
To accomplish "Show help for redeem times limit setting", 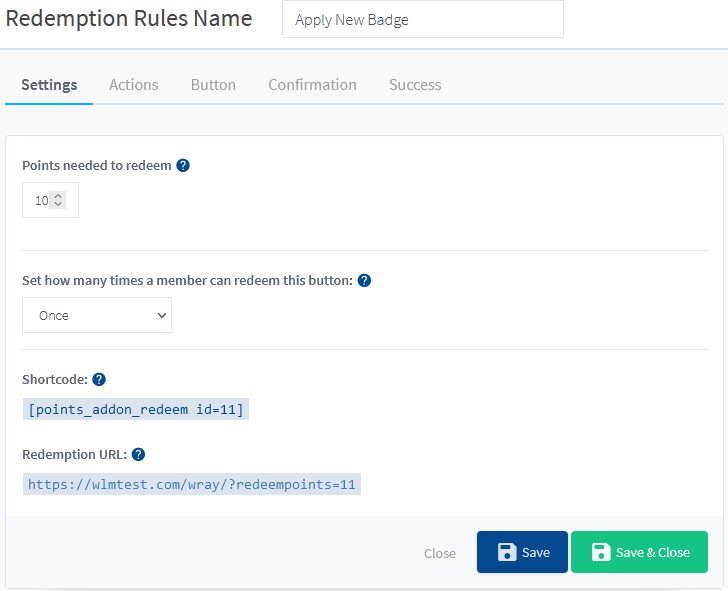I will [x=364, y=280].
